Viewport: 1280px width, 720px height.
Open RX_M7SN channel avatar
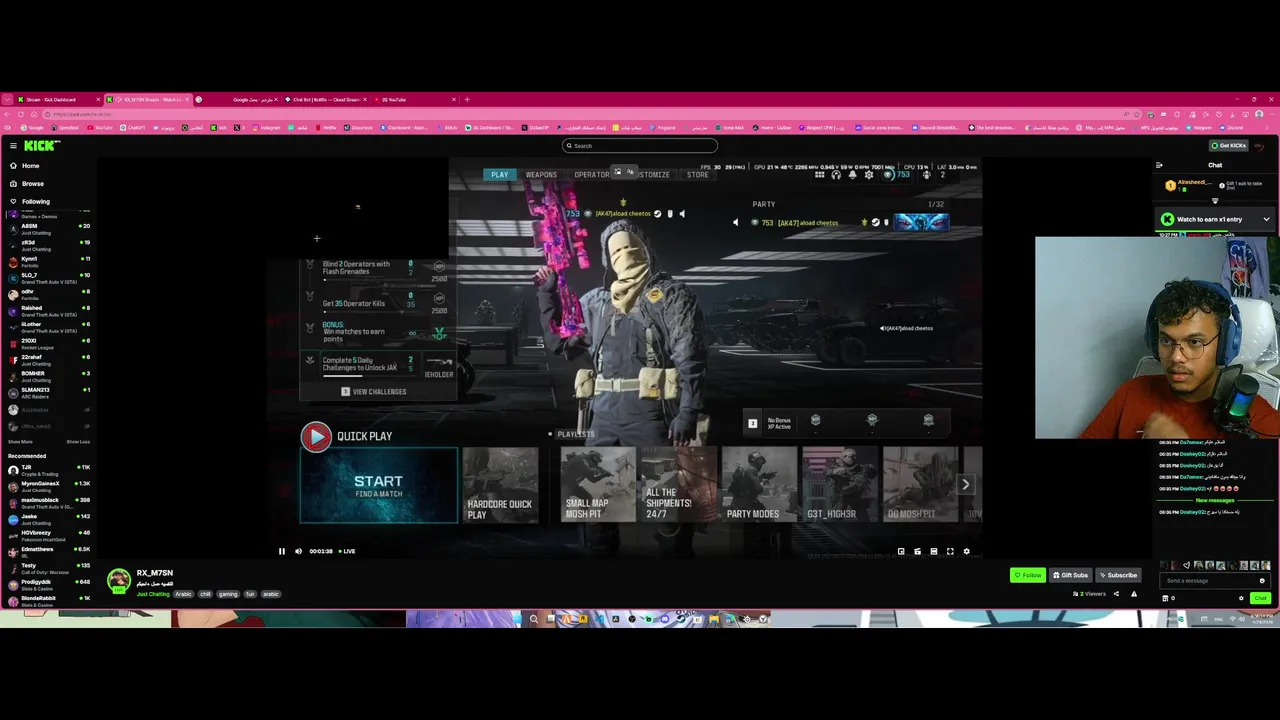coord(119,580)
